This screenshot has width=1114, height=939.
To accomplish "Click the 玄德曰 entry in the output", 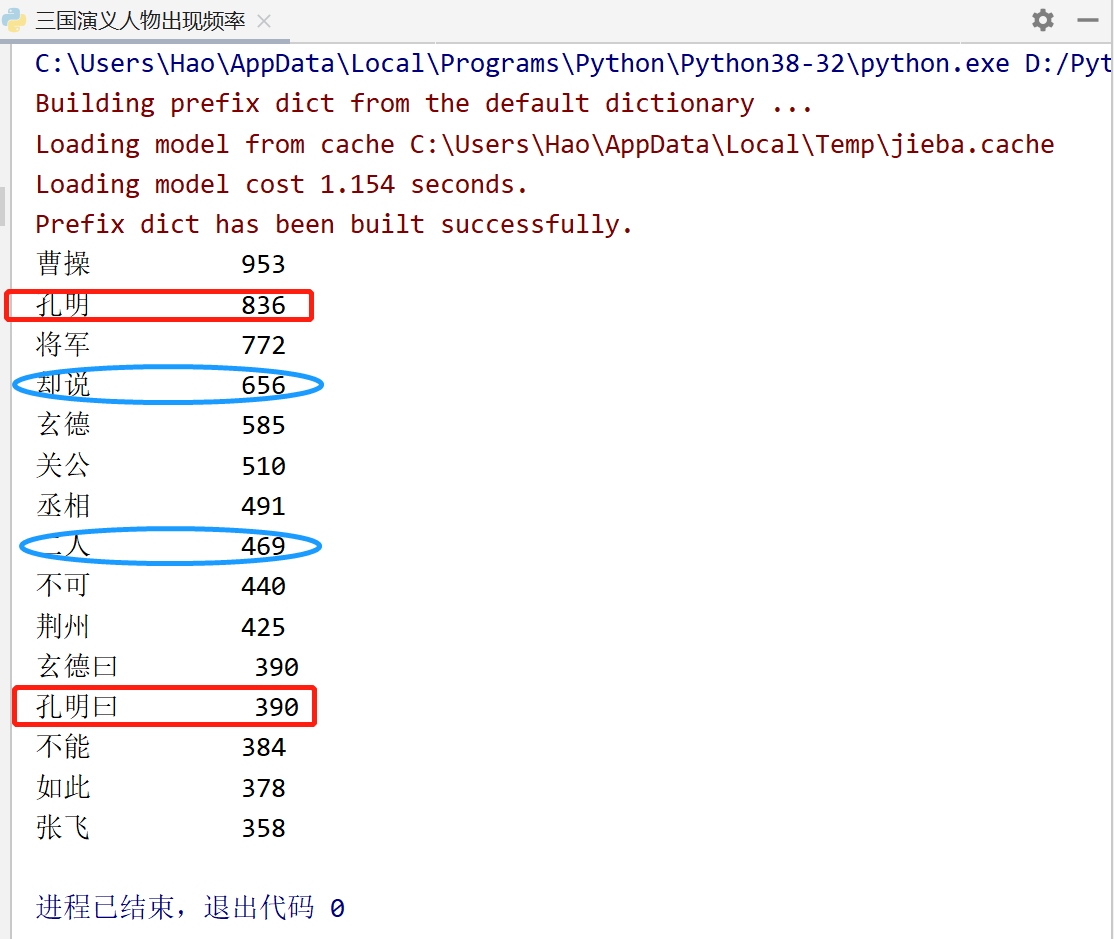I will click(x=77, y=667).
